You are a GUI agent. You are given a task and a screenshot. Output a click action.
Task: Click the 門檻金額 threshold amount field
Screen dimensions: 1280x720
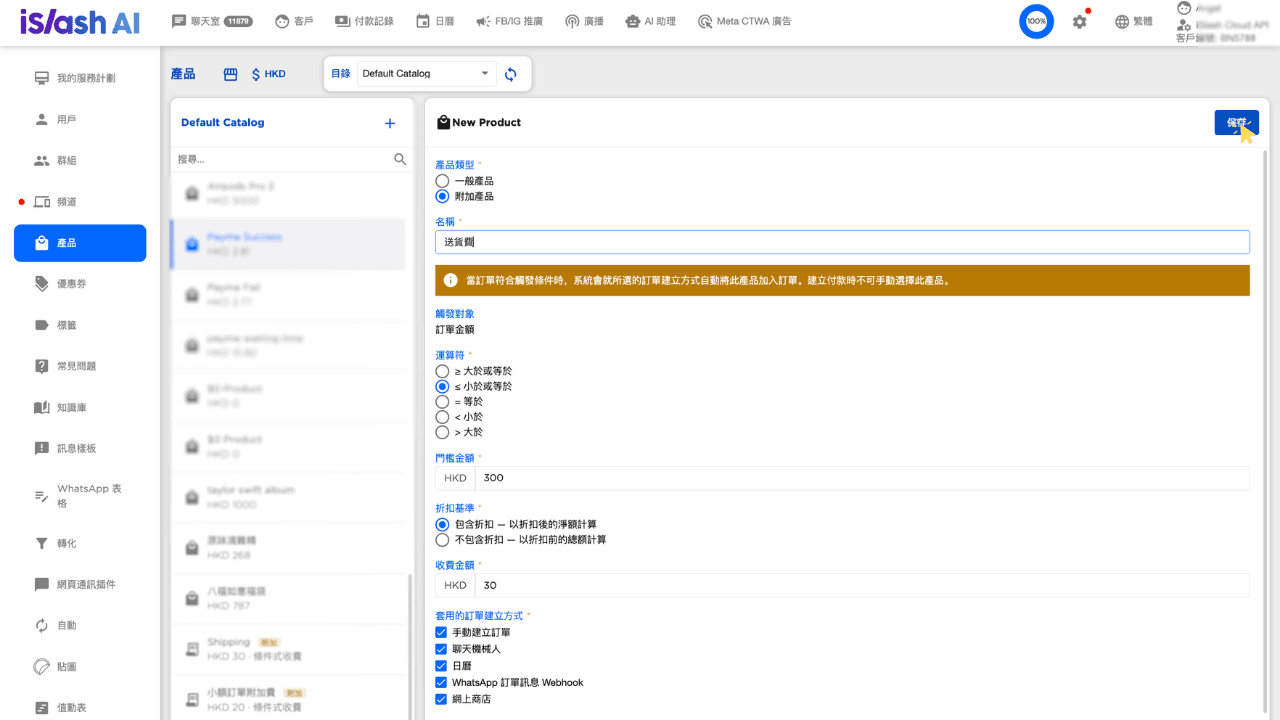click(x=861, y=478)
